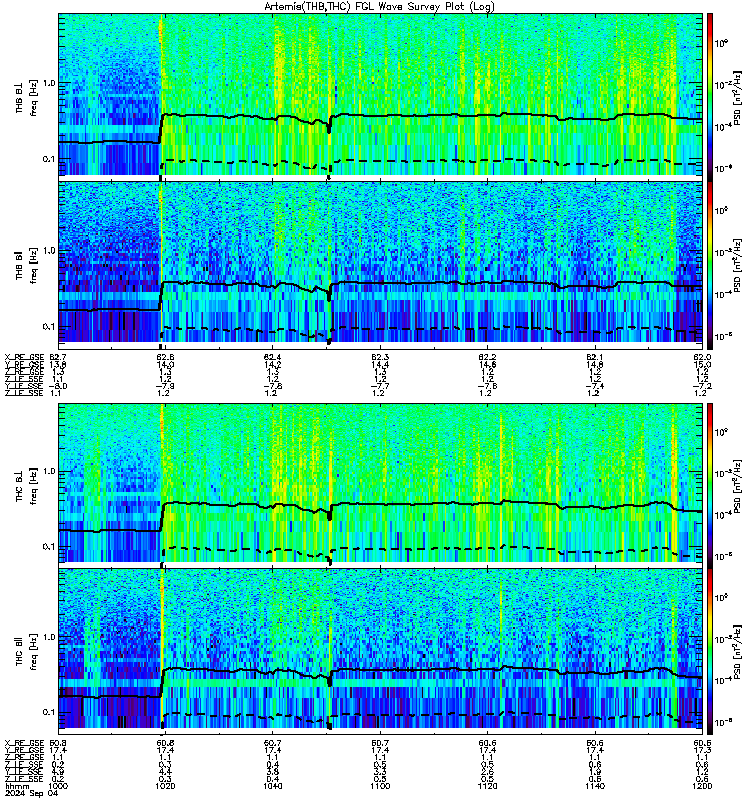Image resolution: width=750 pixels, height=800 pixels.
Task: Click '0.1' frequency tick of THC B-perpendicular panel
Action: [x=49, y=547]
